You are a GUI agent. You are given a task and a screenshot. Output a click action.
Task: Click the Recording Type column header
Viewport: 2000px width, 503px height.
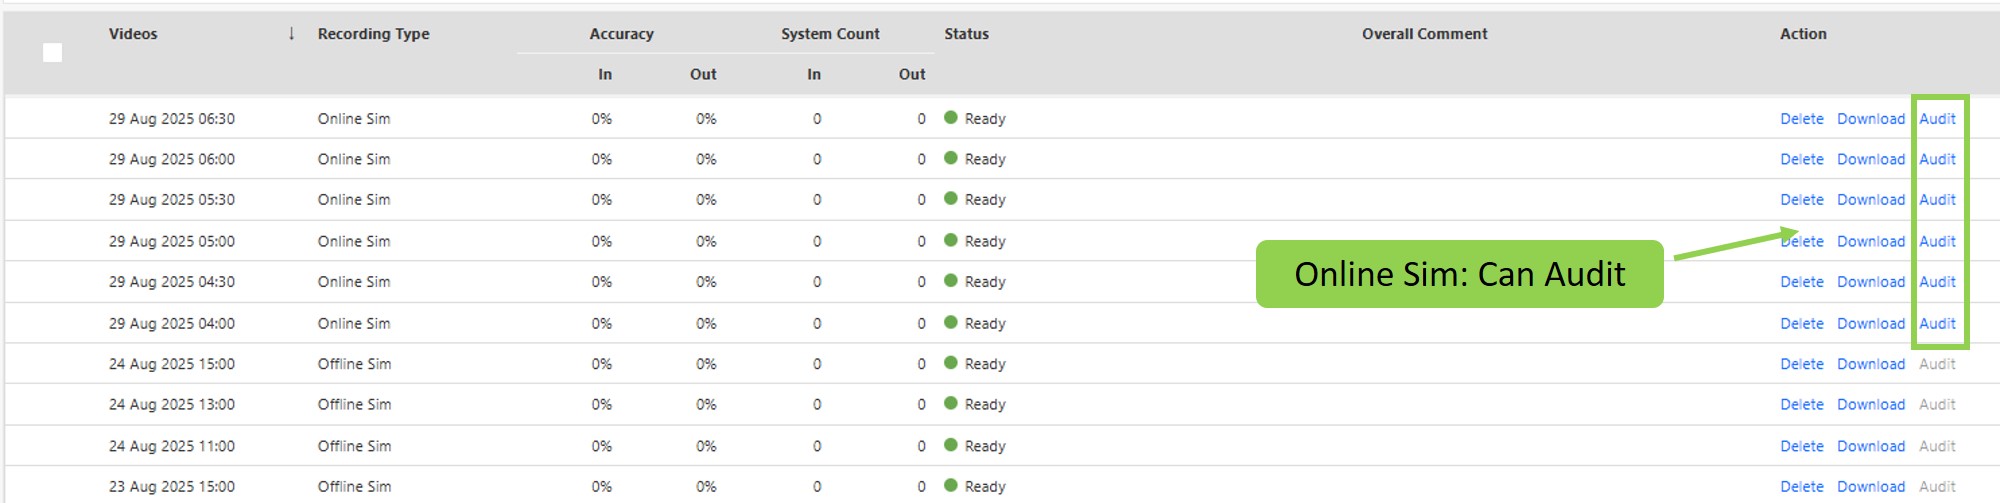(373, 34)
